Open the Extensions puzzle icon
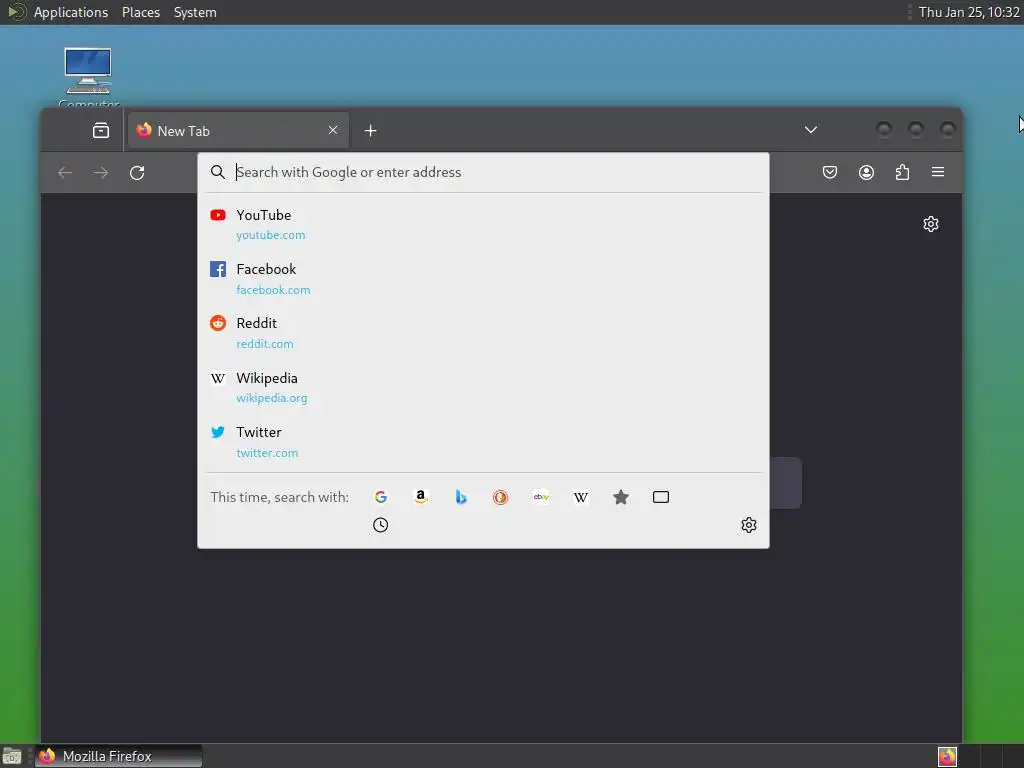This screenshot has height=768, width=1024. [x=903, y=172]
